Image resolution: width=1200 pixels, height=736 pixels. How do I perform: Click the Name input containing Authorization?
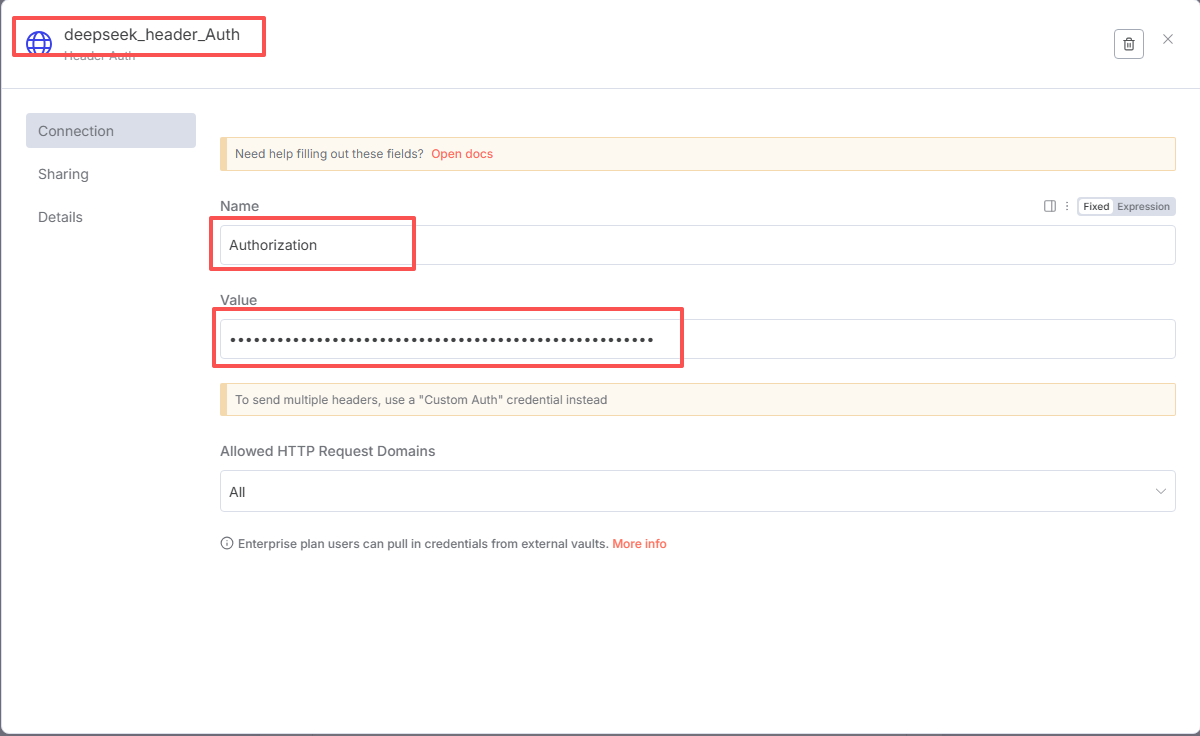click(x=698, y=245)
